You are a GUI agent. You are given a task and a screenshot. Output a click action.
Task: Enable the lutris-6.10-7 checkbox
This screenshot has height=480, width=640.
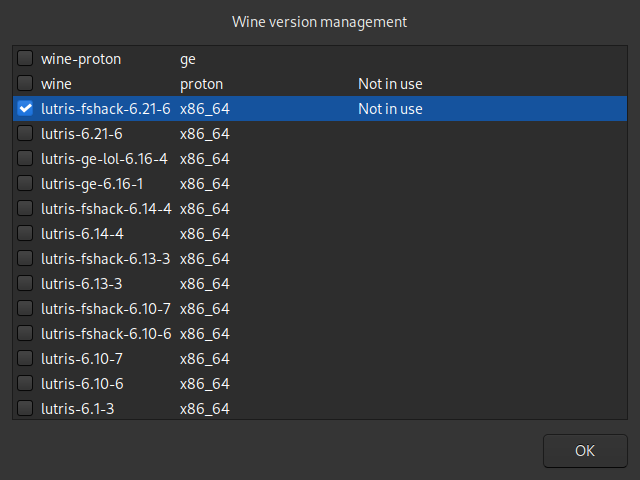[x=25, y=358]
